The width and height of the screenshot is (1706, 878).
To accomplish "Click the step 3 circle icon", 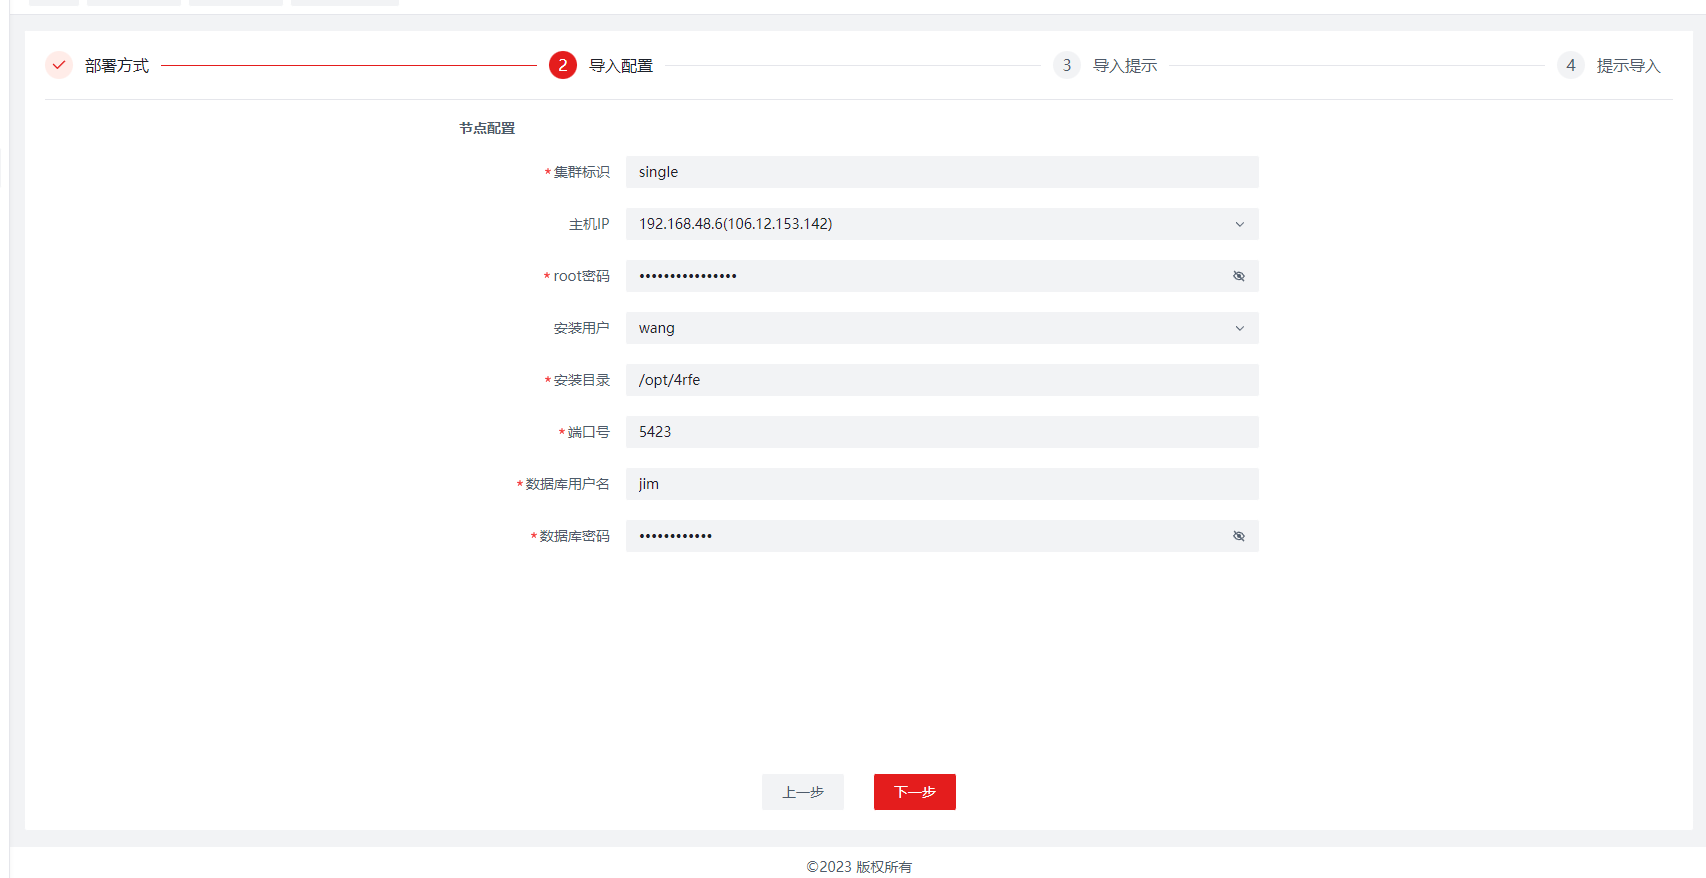I will click(1067, 65).
